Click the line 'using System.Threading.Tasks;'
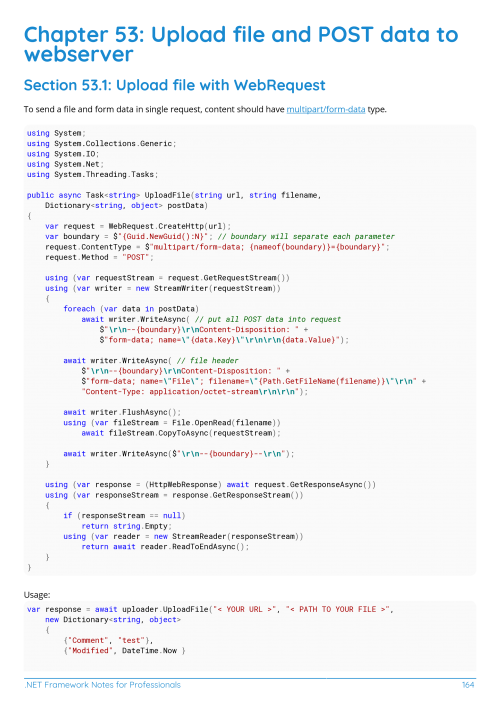The height and width of the screenshot is (707, 500). 92,174
